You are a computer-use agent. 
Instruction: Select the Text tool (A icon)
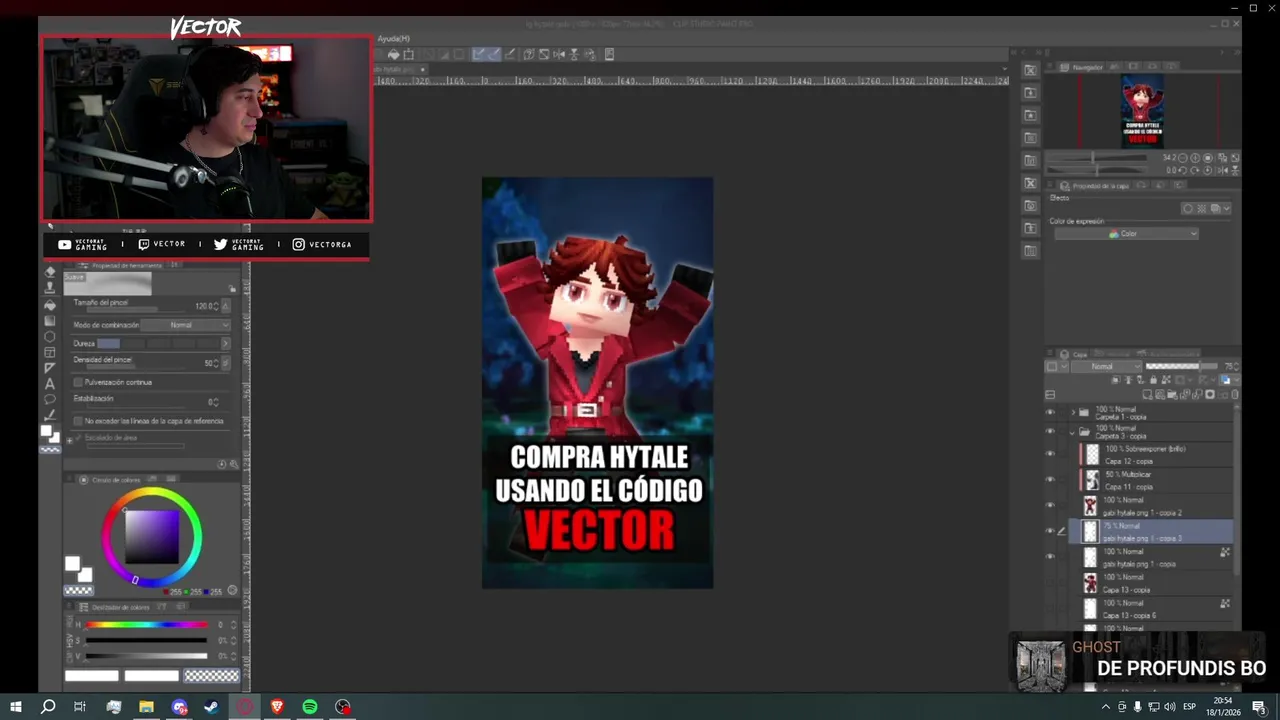pos(50,384)
